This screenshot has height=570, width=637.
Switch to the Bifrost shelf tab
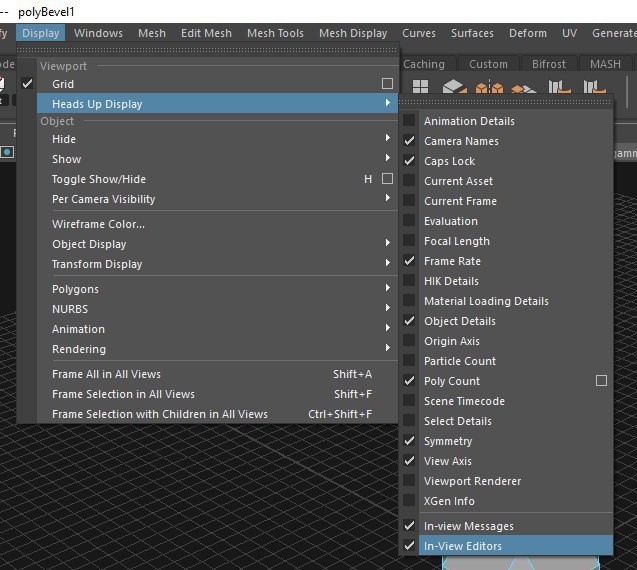(x=548, y=64)
